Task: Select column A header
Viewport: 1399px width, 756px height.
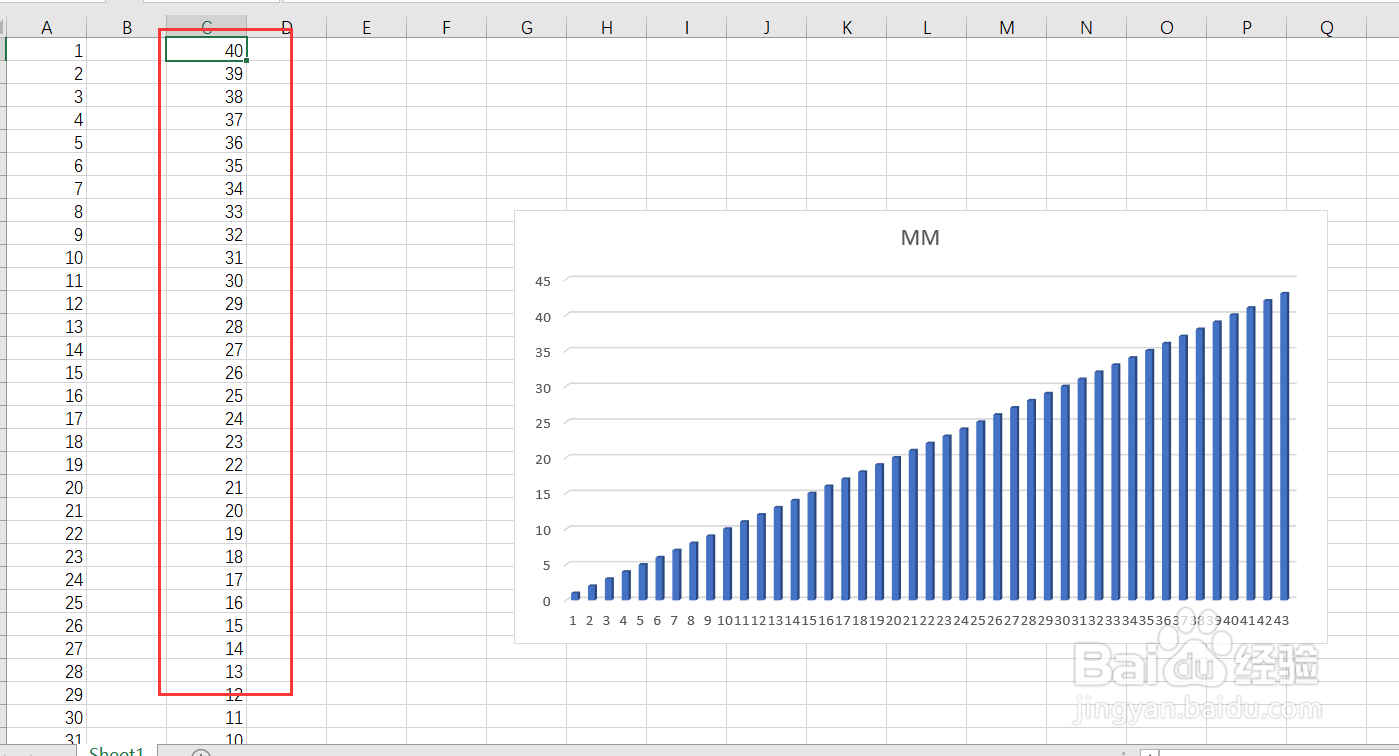Action: tap(46, 27)
